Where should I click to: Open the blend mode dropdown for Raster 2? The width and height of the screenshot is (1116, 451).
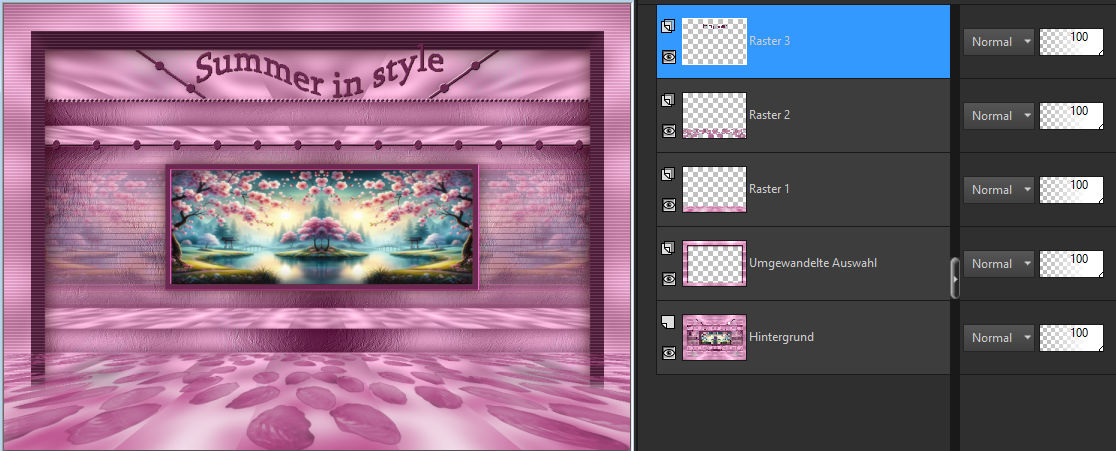tap(999, 116)
